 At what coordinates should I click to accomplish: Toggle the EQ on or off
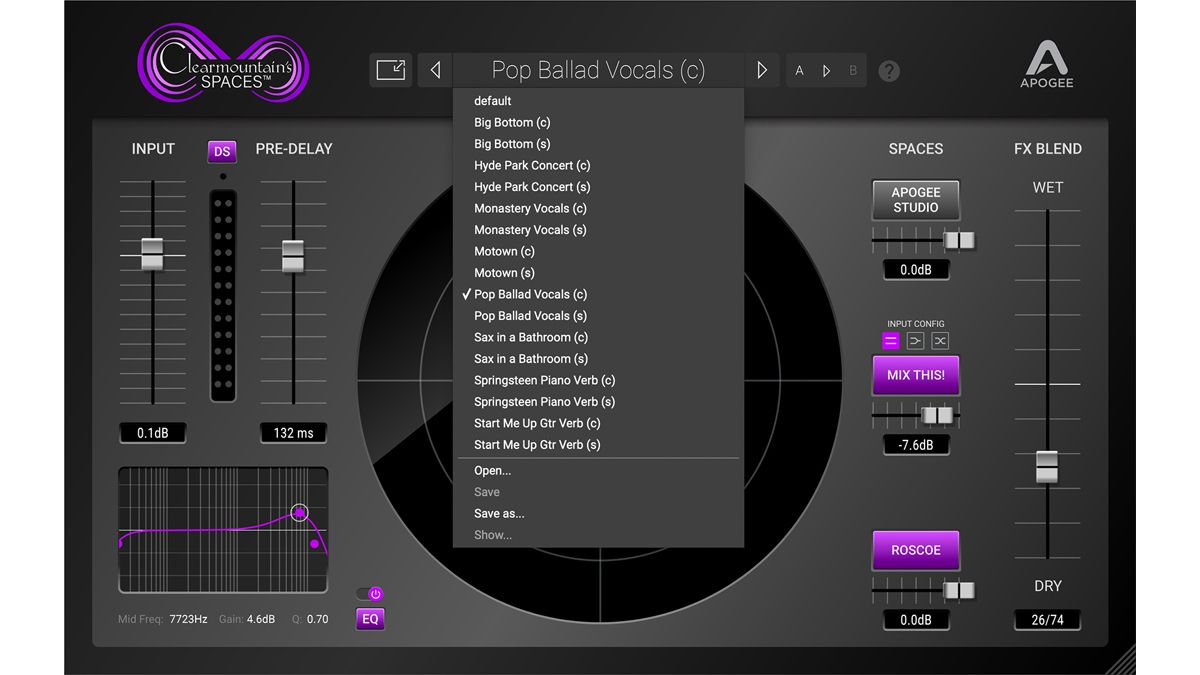[x=369, y=618]
